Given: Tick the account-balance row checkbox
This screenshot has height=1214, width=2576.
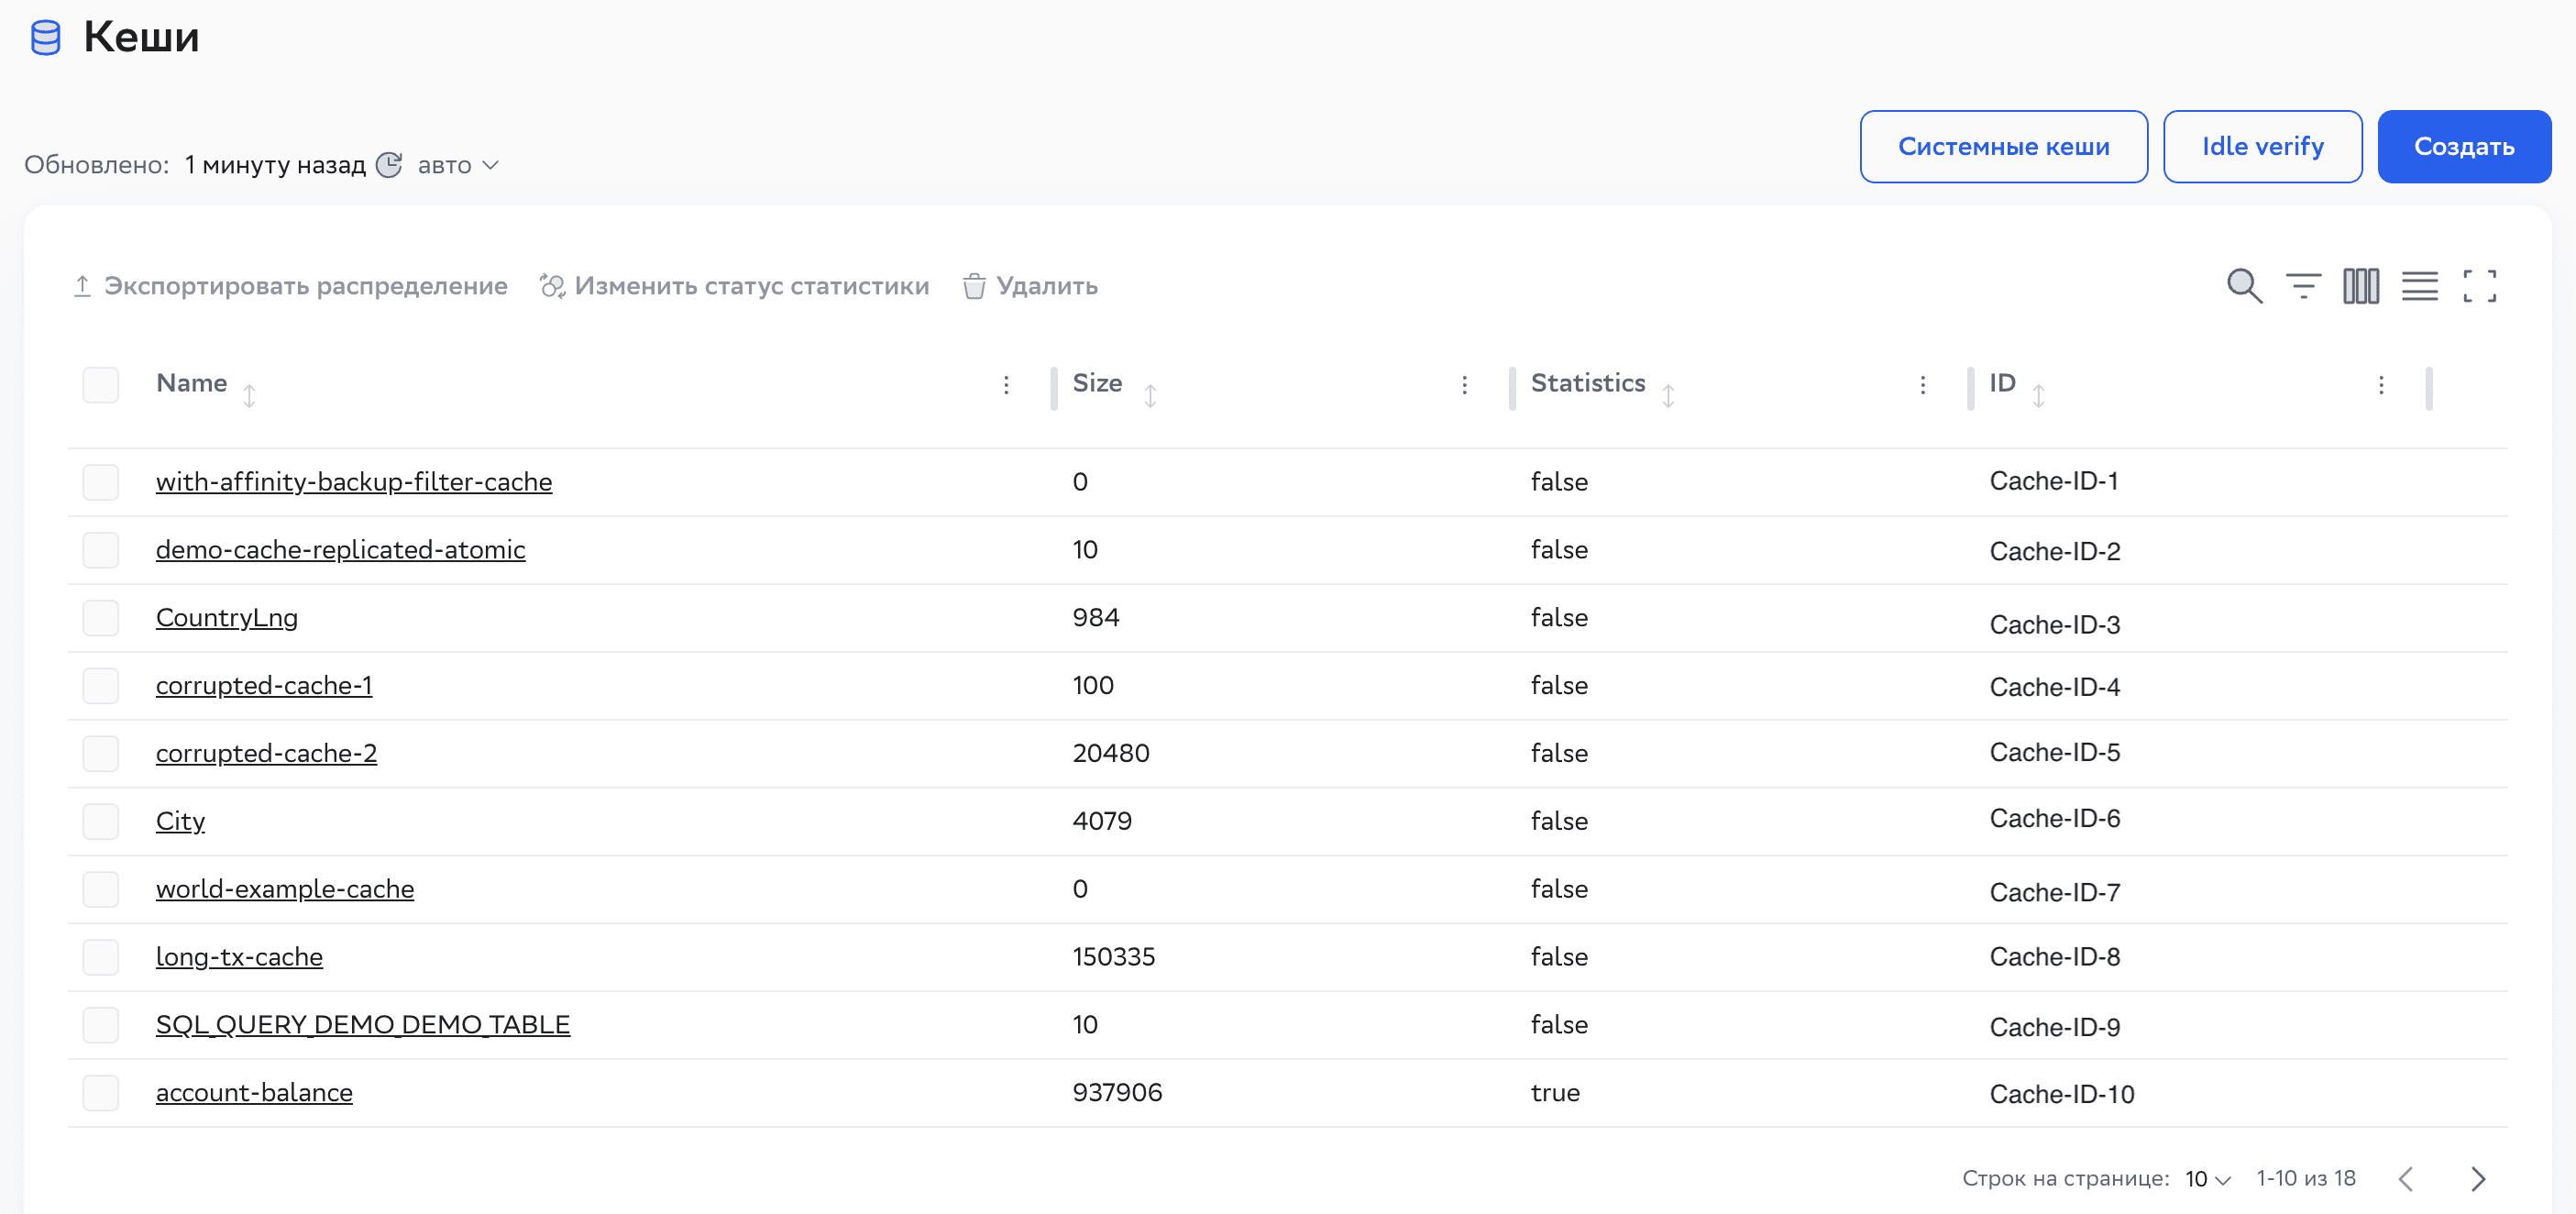Looking at the screenshot, I should (x=101, y=1093).
